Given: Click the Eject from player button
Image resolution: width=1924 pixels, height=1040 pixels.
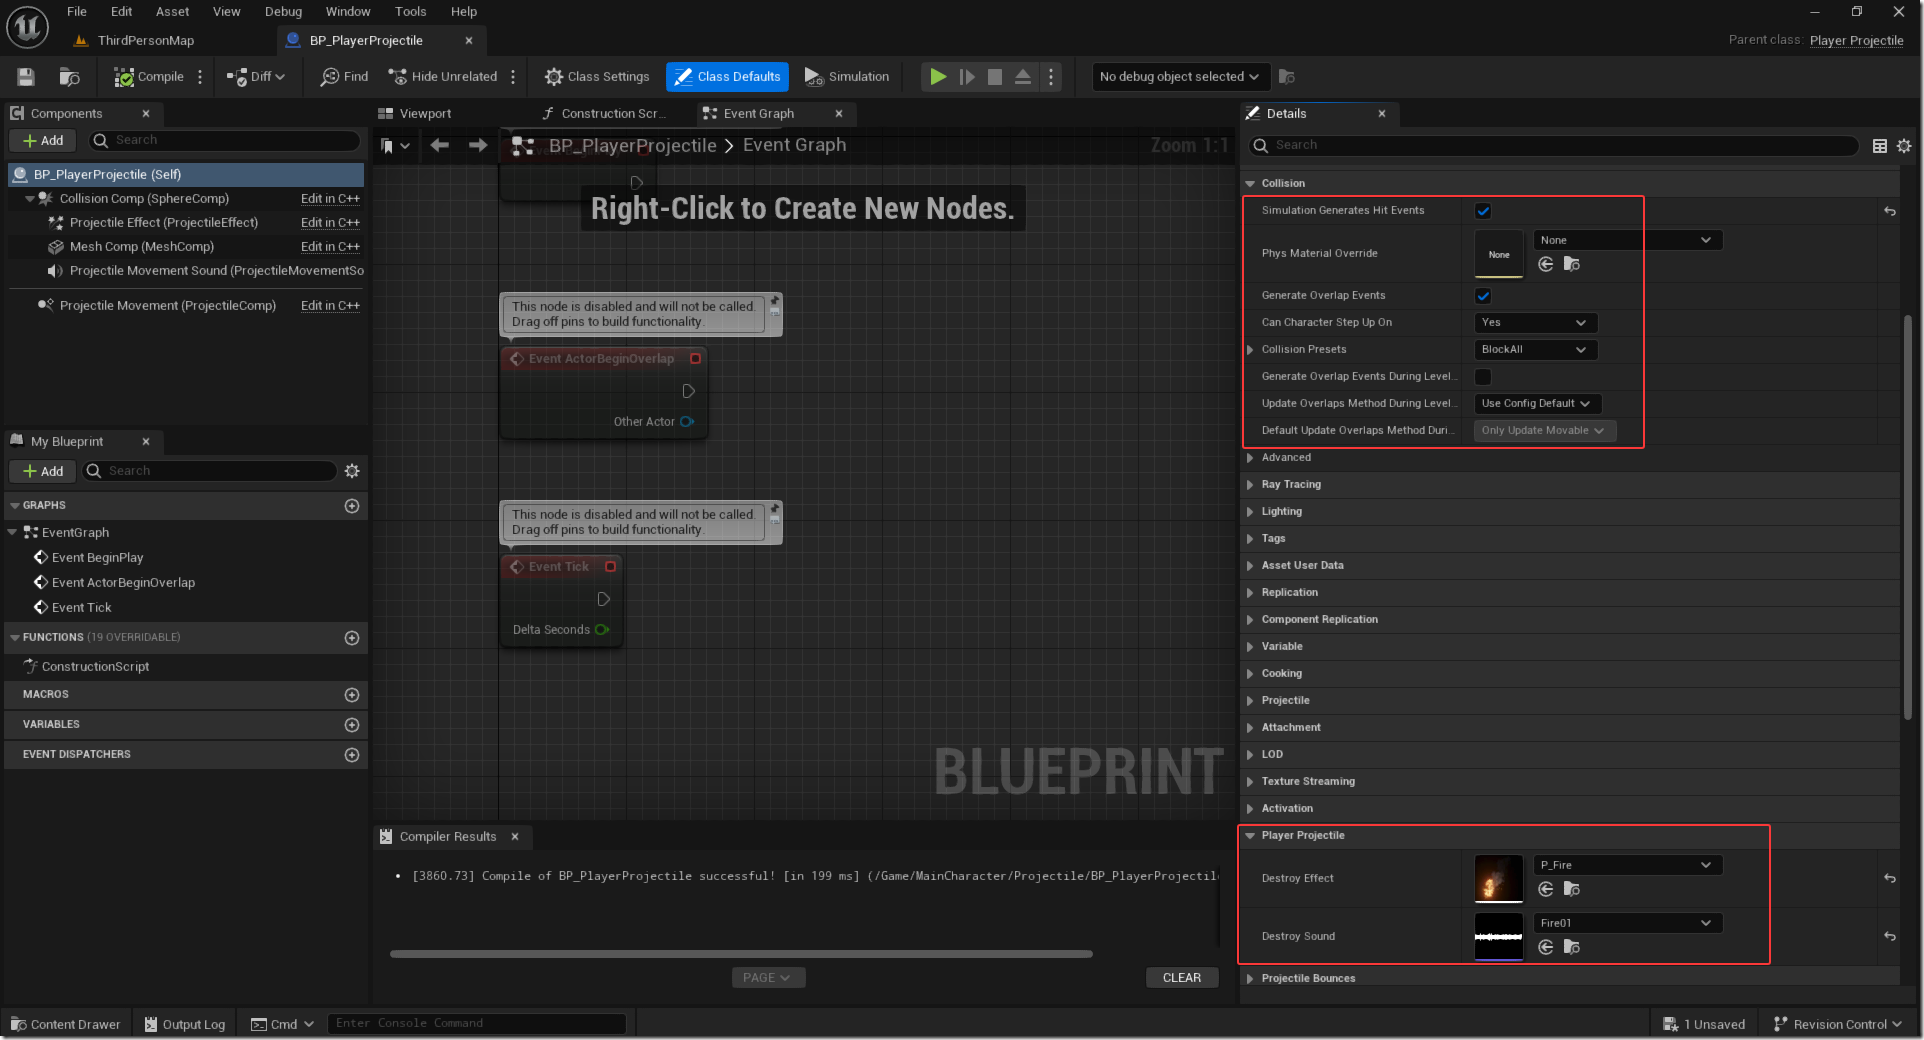Looking at the screenshot, I should (1023, 77).
